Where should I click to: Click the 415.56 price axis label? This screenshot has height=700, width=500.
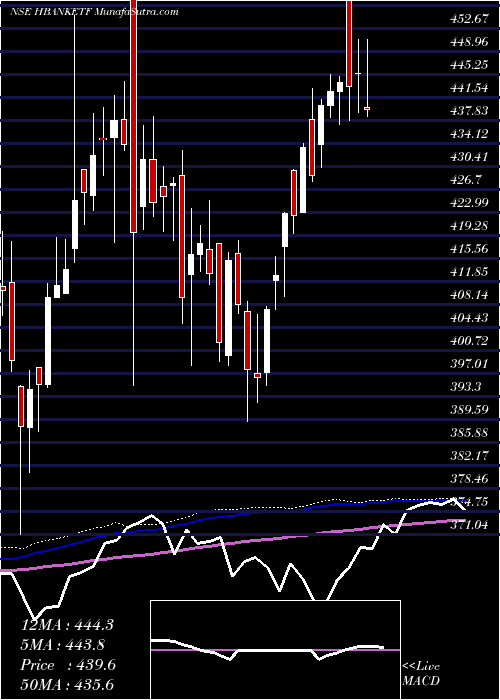click(x=468, y=249)
